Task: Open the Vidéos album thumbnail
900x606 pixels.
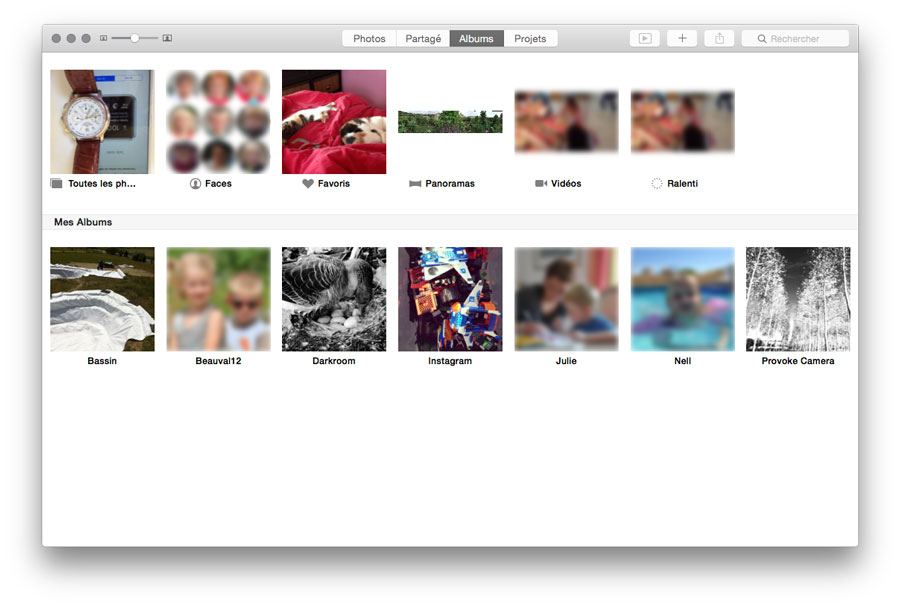Action: (567, 122)
